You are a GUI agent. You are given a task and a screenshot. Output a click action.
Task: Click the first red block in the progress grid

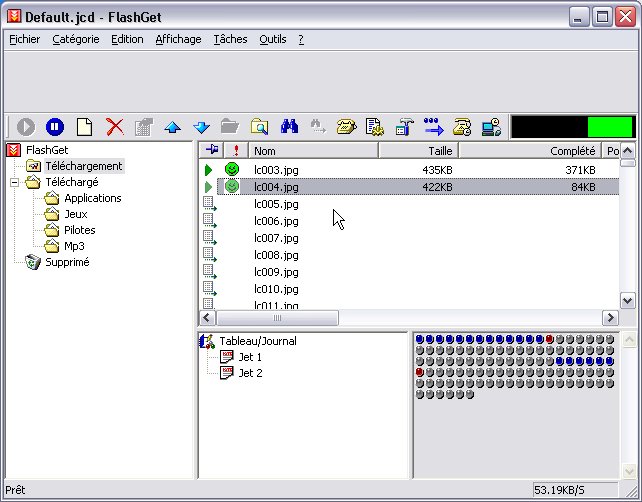pos(549,339)
